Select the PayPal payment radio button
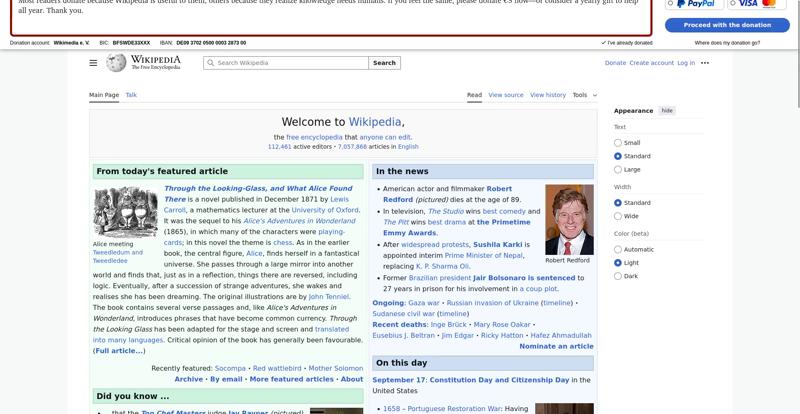 click(670, 3)
